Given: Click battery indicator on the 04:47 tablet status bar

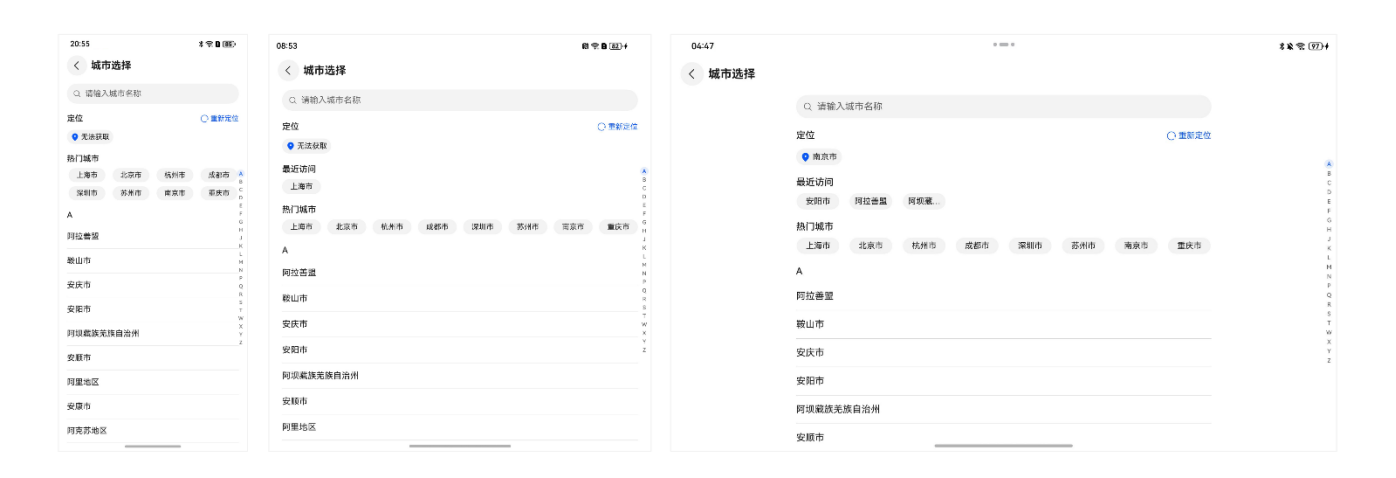Looking at the screenshot, I should coord(1315,46).
